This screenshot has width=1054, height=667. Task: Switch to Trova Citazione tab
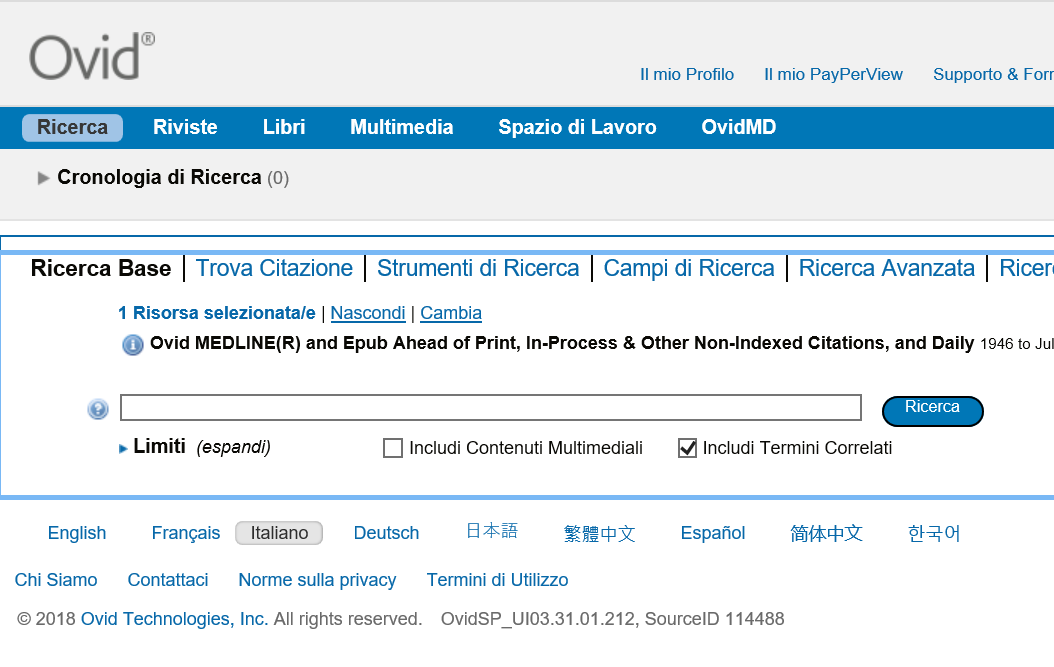274,268
